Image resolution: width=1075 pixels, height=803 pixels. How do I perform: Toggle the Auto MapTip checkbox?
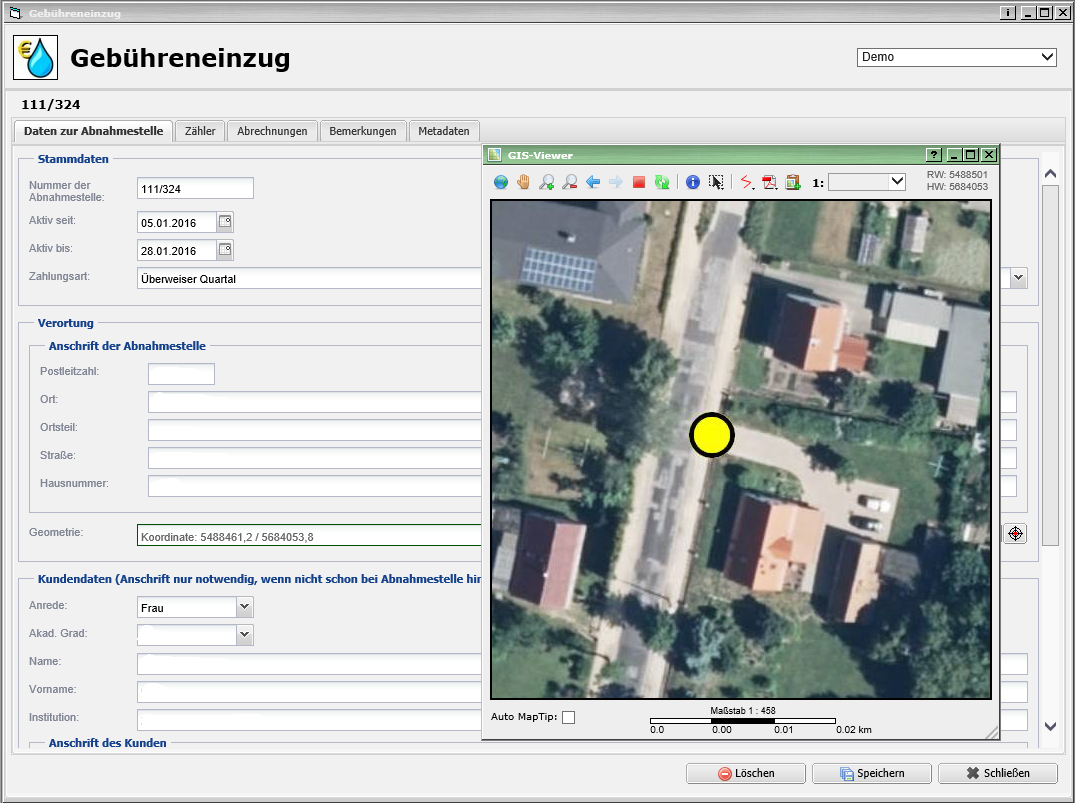[568, 717]
